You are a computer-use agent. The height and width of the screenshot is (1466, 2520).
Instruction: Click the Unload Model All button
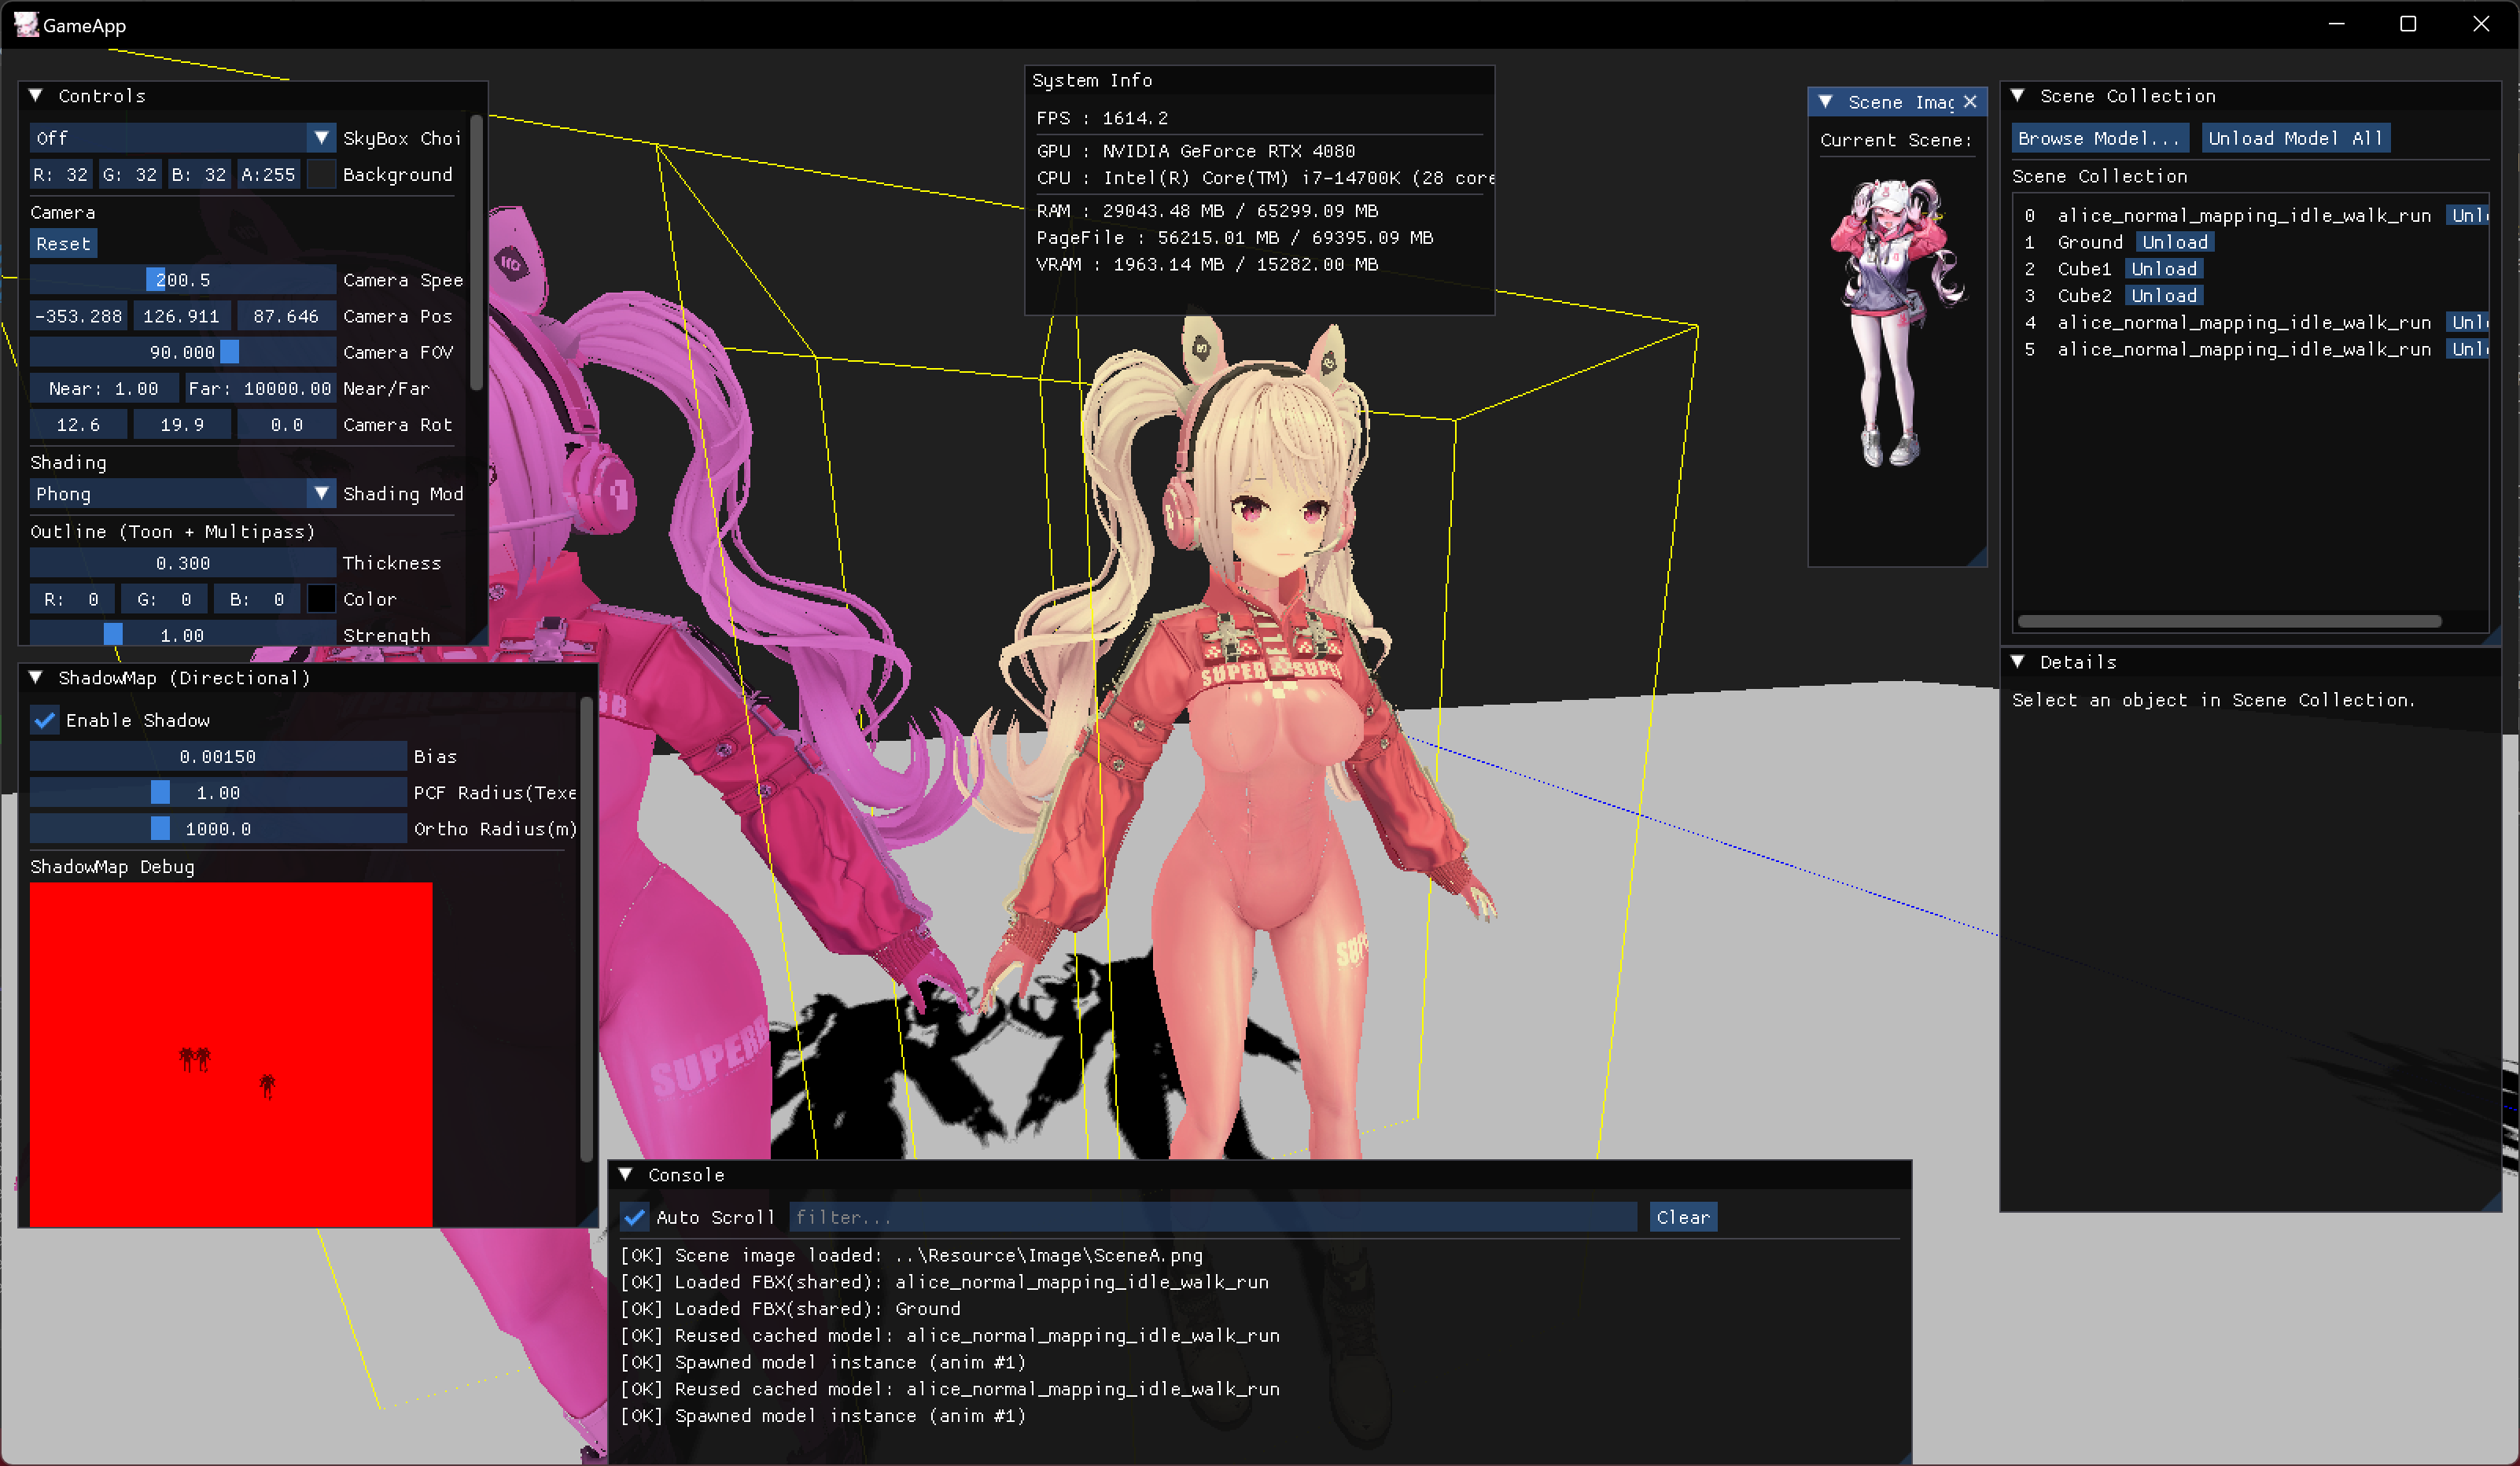click(x=2295, y=138)
